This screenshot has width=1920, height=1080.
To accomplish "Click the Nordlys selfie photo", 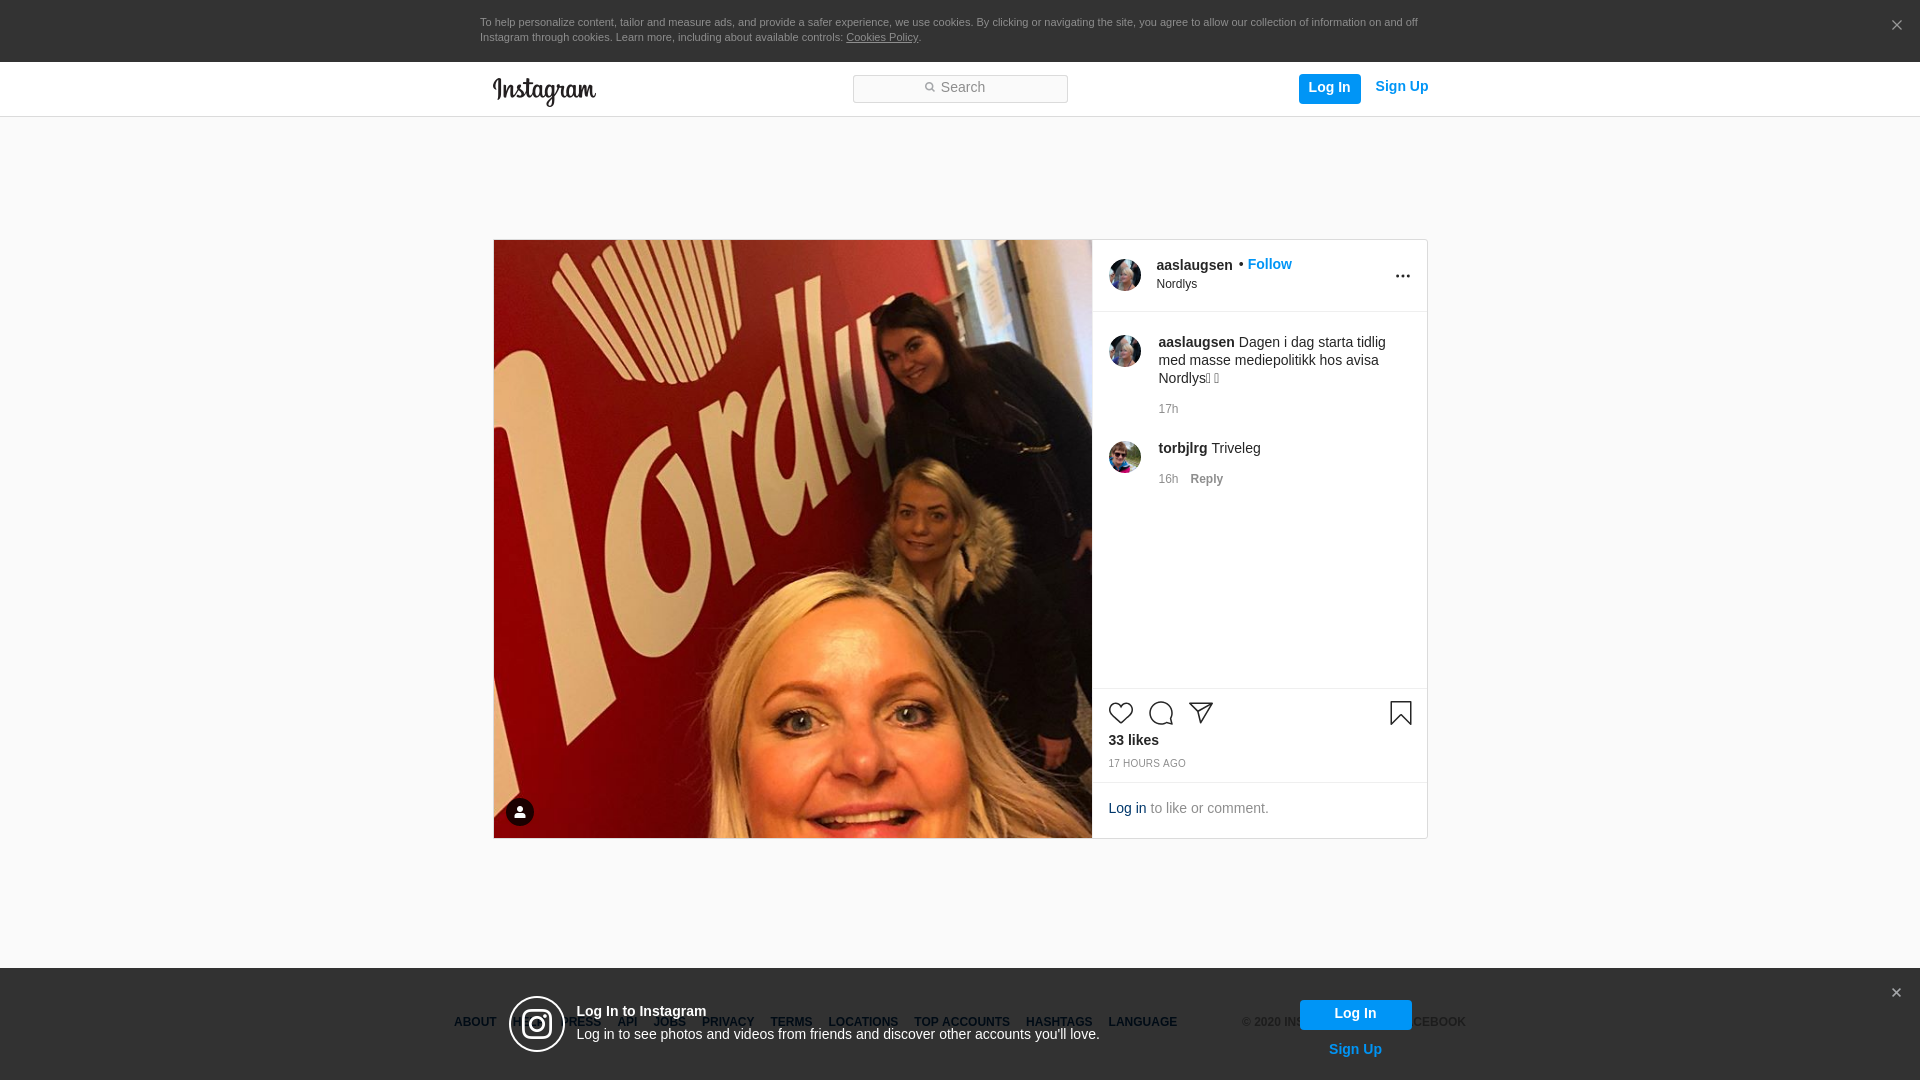I will 793,539.
